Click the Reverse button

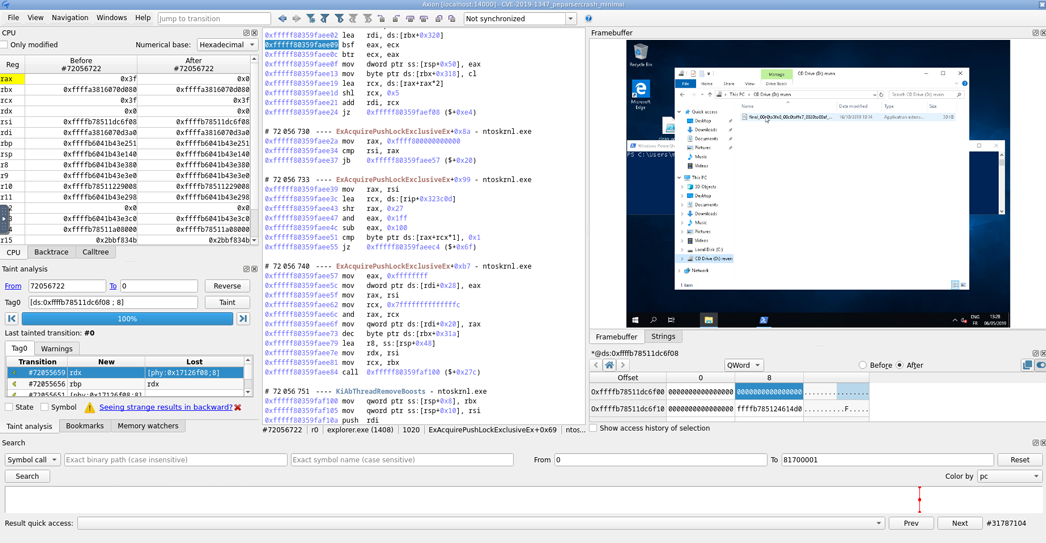227,286
